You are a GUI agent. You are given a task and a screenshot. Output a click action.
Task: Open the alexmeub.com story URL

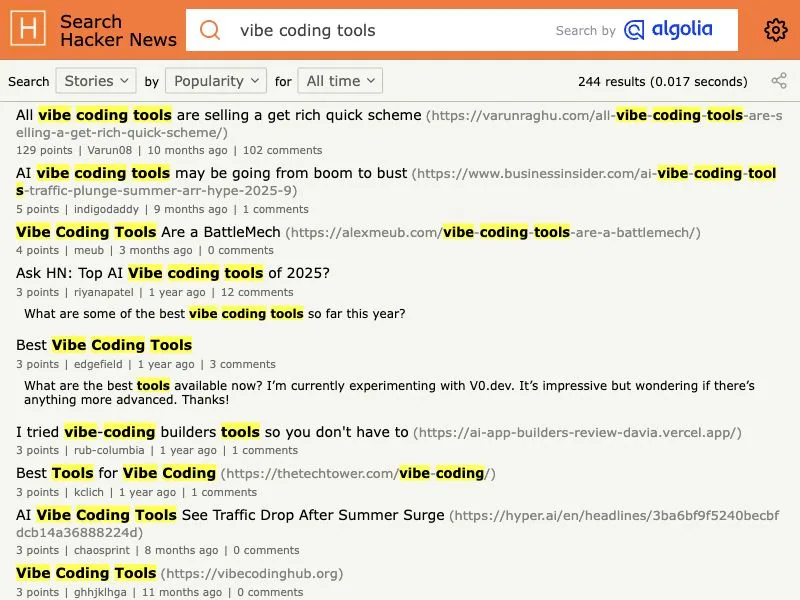493,233
